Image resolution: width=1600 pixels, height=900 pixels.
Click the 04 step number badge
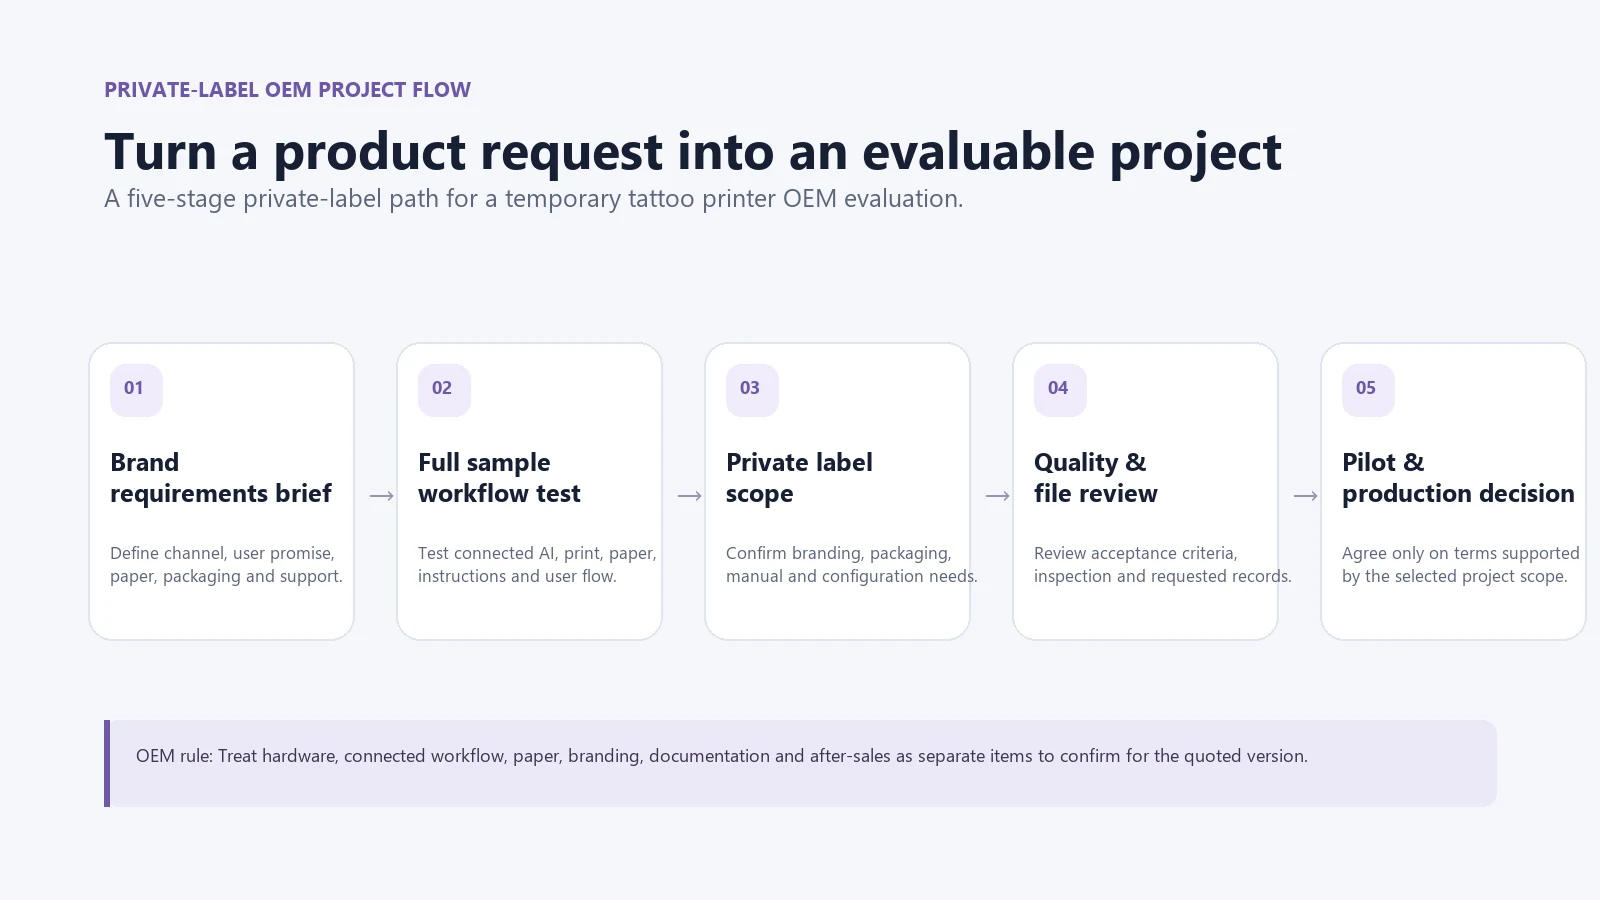tap(1060, 390)
